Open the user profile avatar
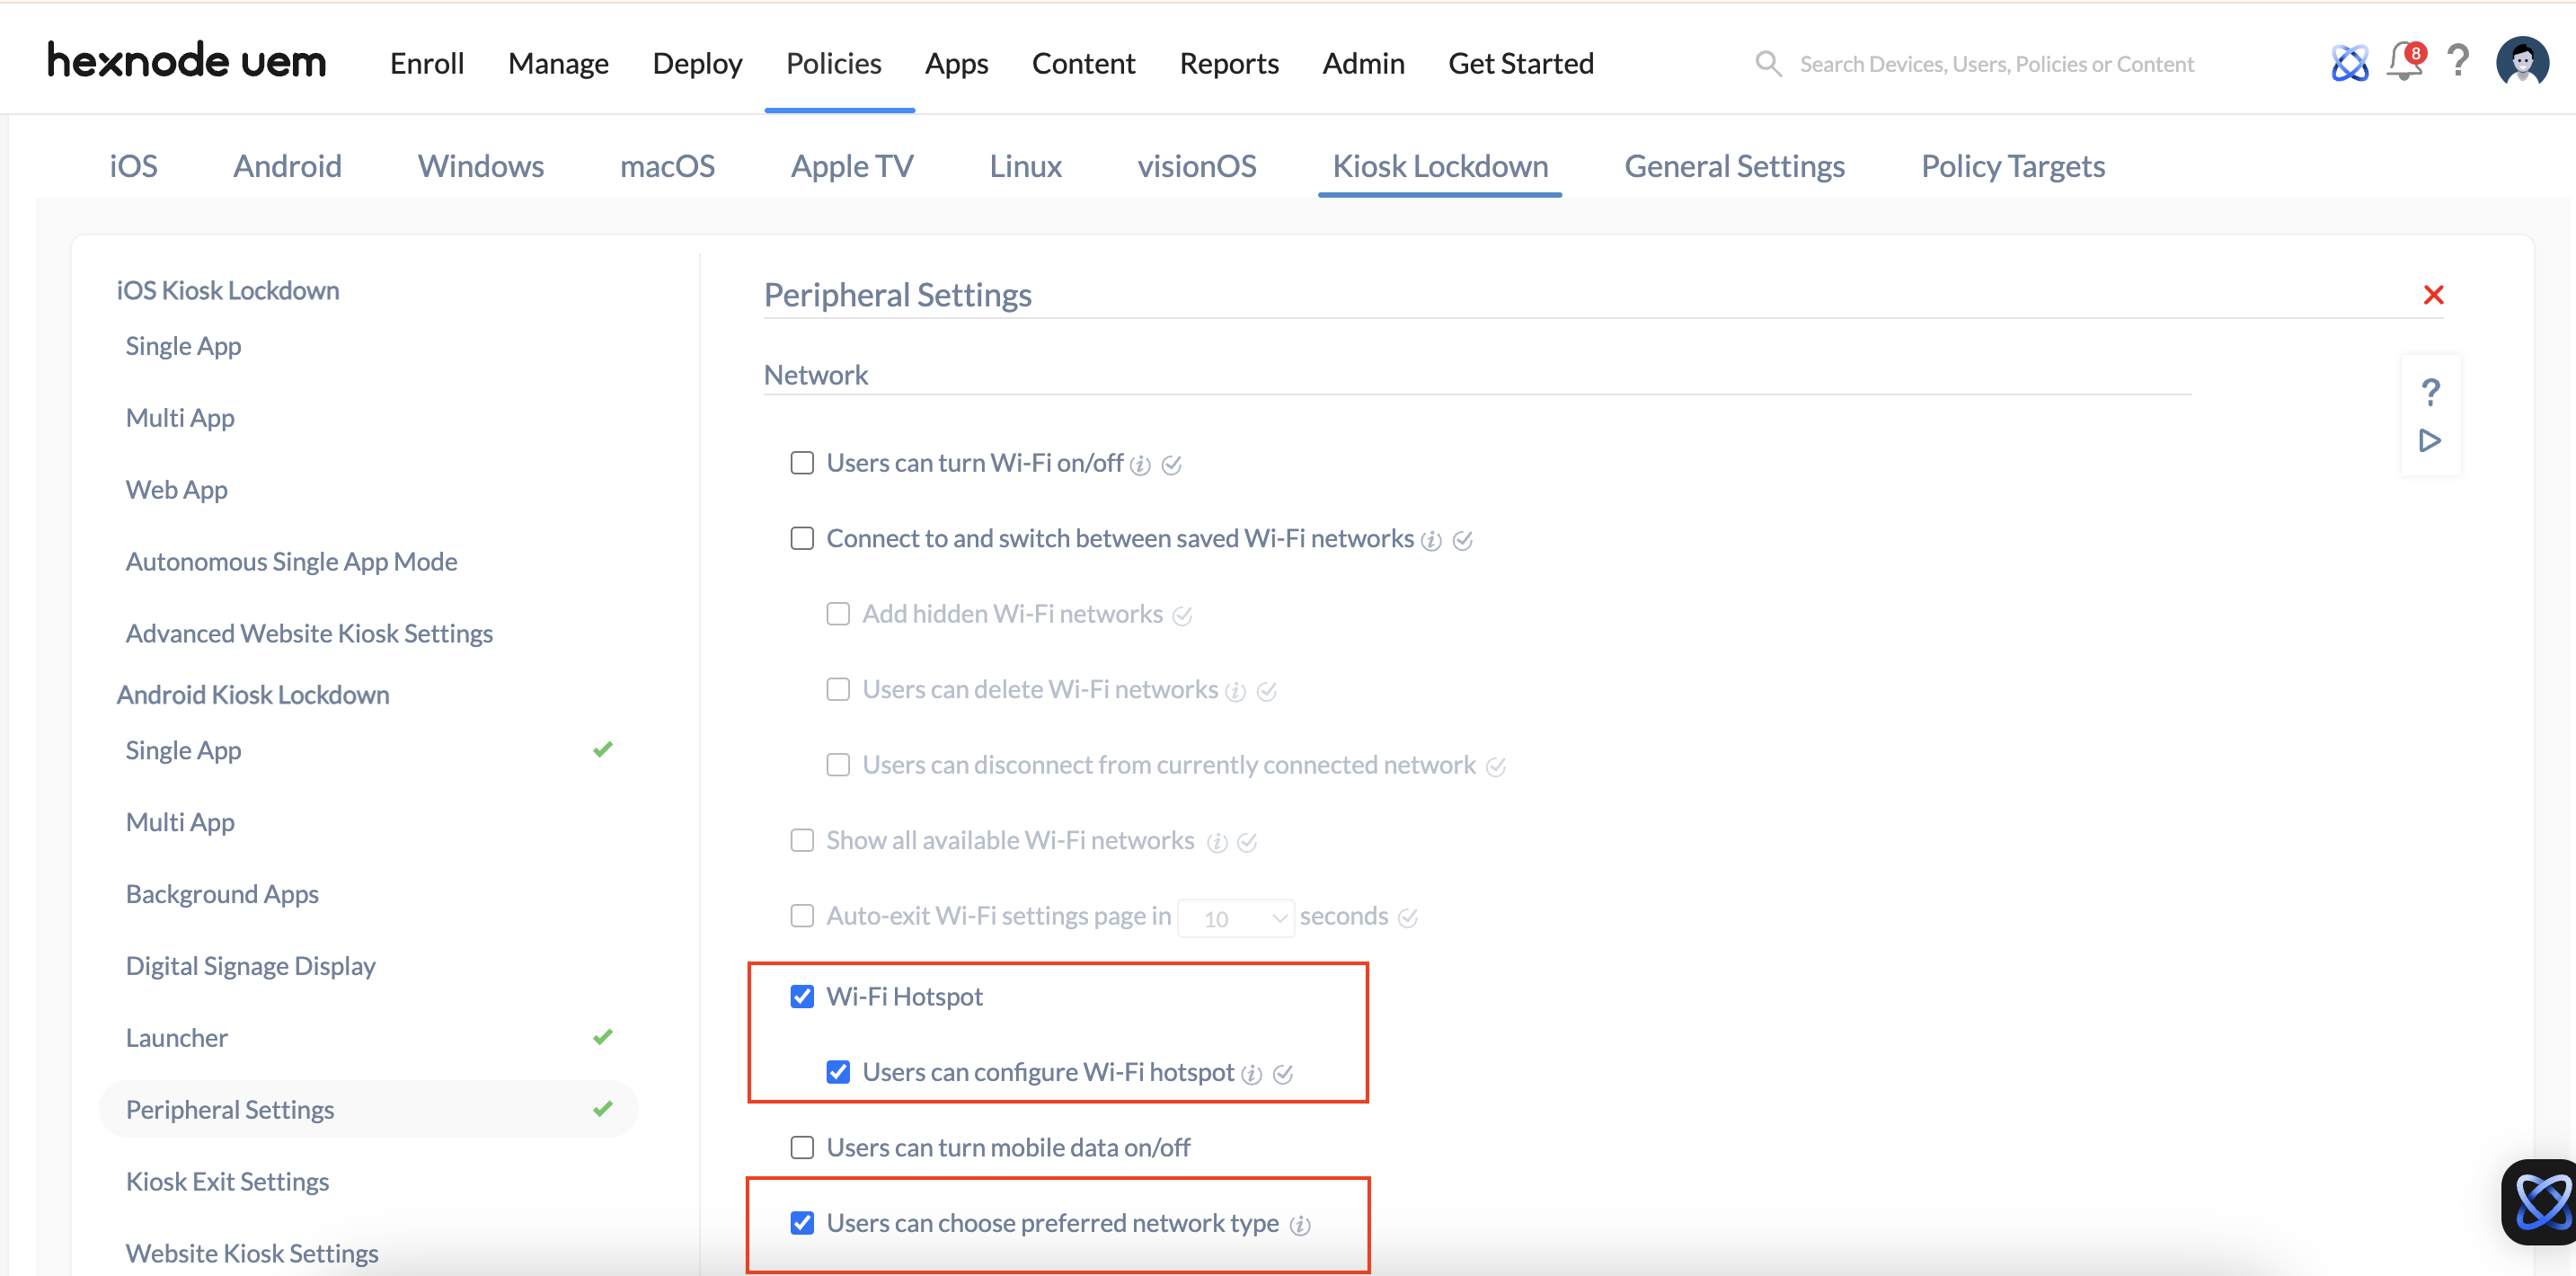 pos(2522,62)
